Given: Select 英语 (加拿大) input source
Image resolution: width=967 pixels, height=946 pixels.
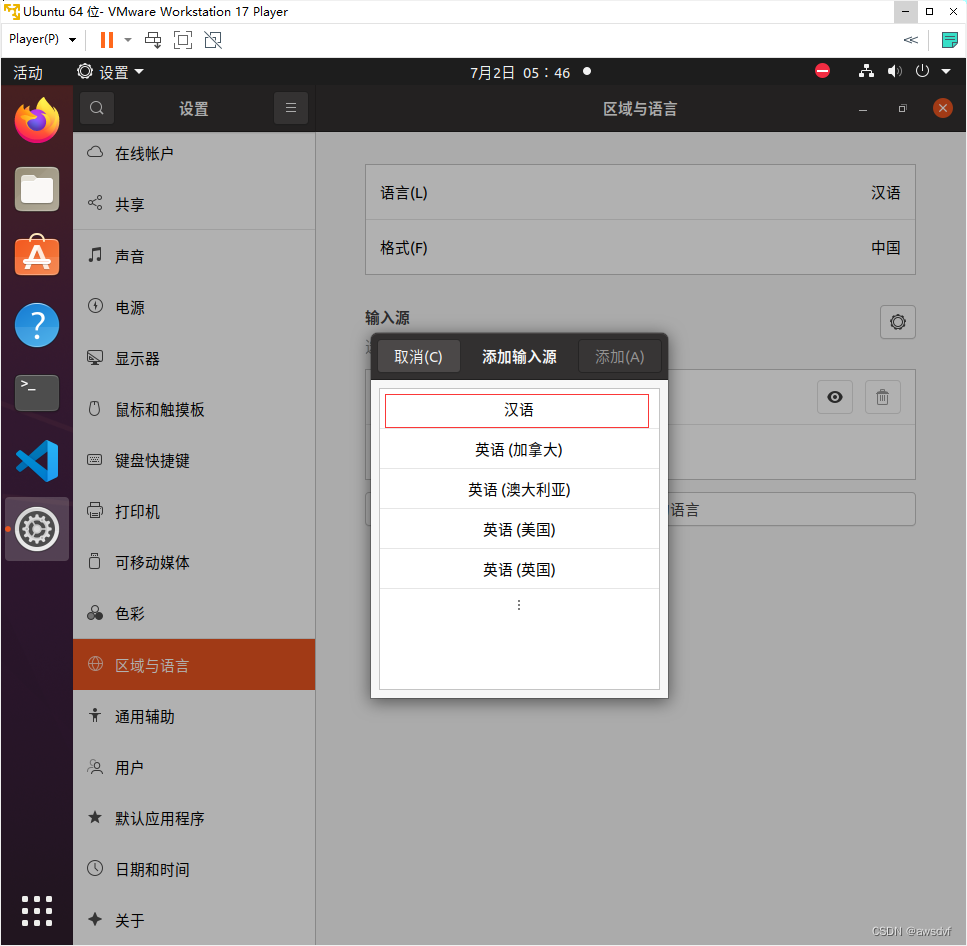Looking at the screenshot, I should [519, 450].
